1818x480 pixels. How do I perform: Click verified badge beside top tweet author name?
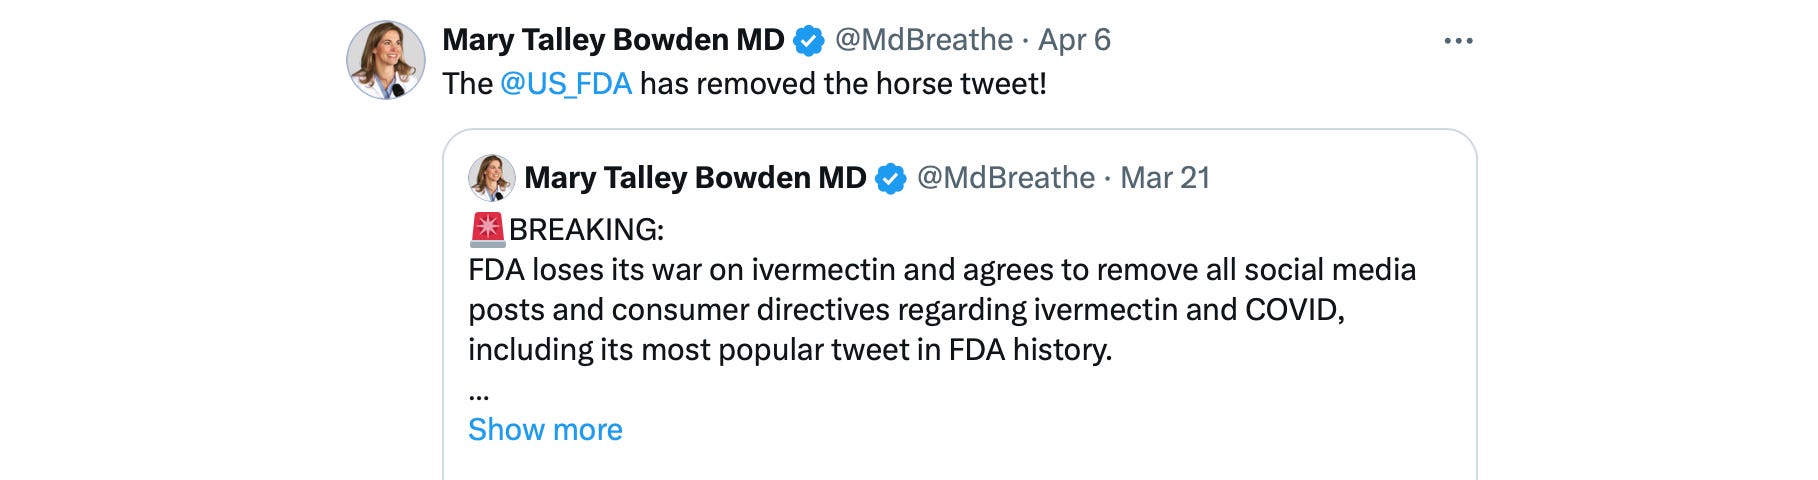808,41
